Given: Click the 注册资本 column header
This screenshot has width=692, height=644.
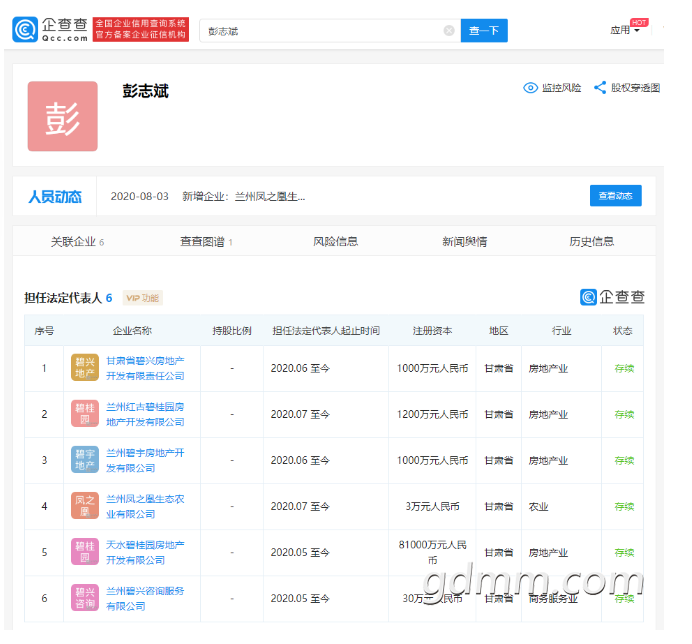Looking at the screenshot, I should click(x=432, y=331).
